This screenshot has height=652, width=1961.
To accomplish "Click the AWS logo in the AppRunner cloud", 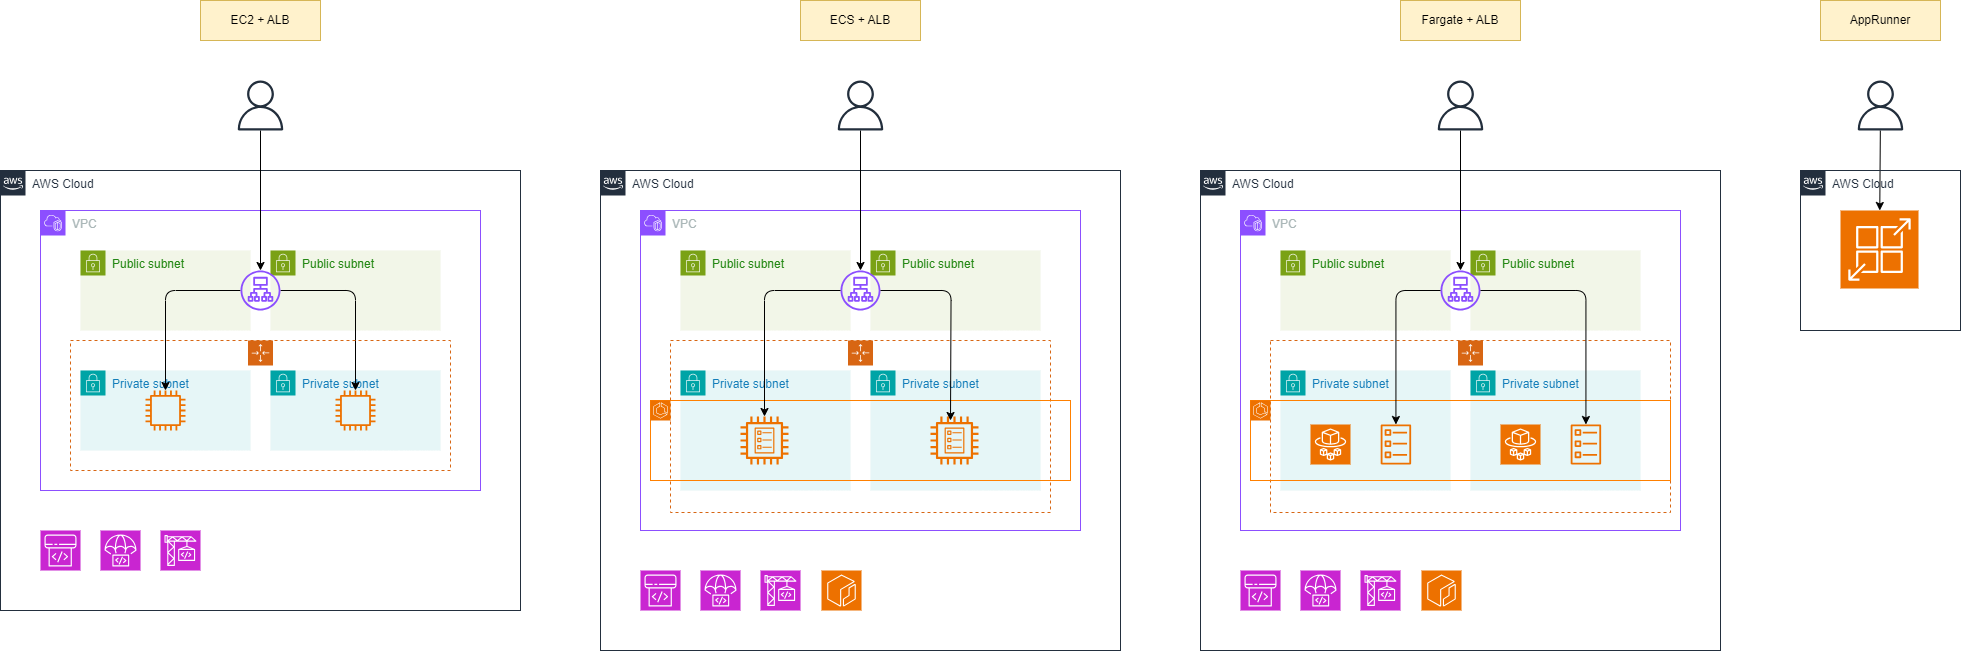I will 1813,183.
